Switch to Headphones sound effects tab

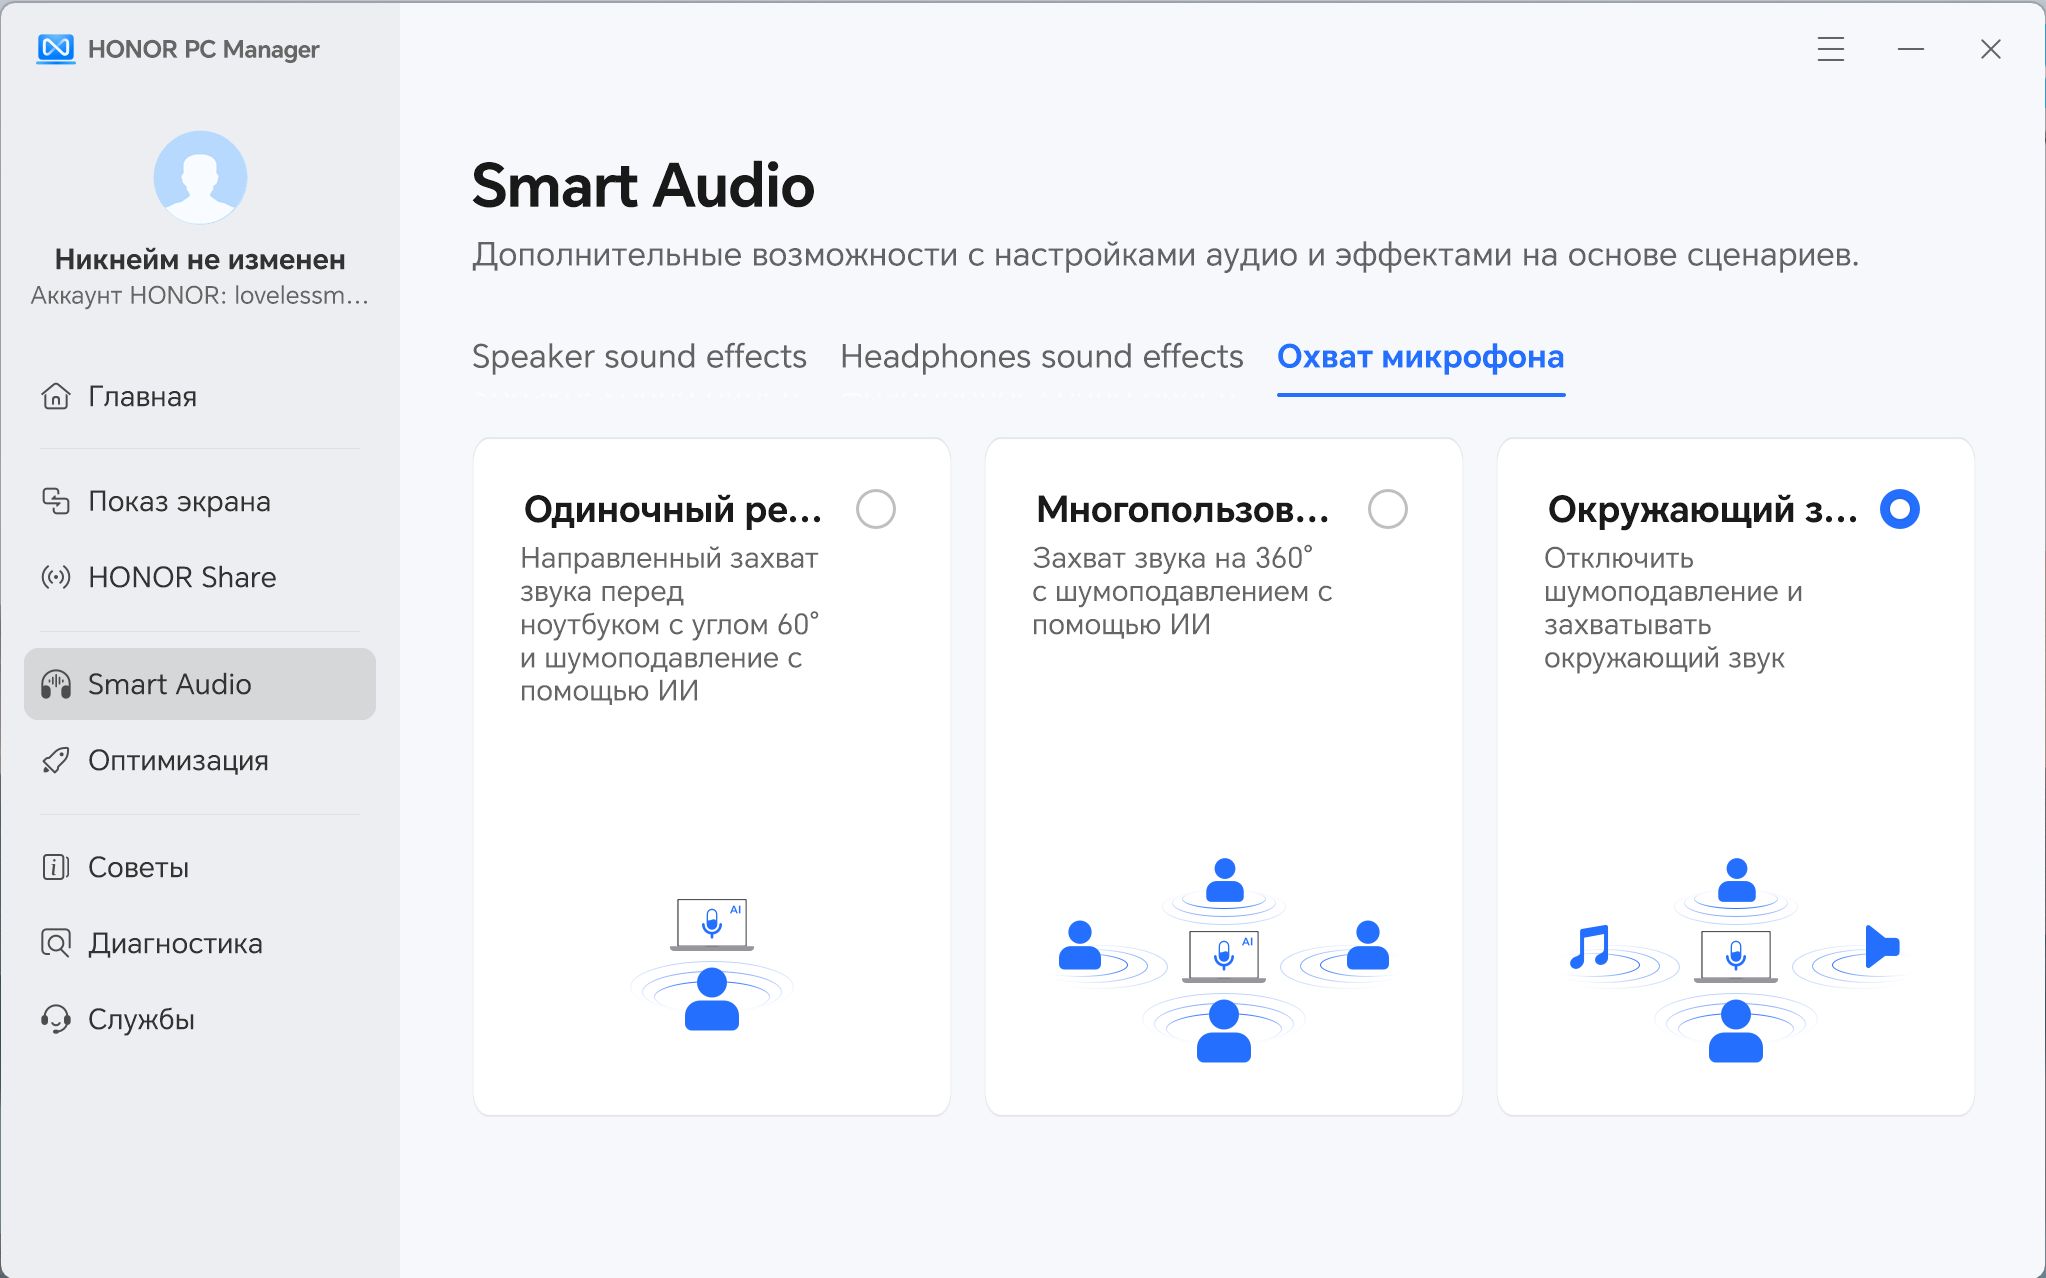[1042, 357]
